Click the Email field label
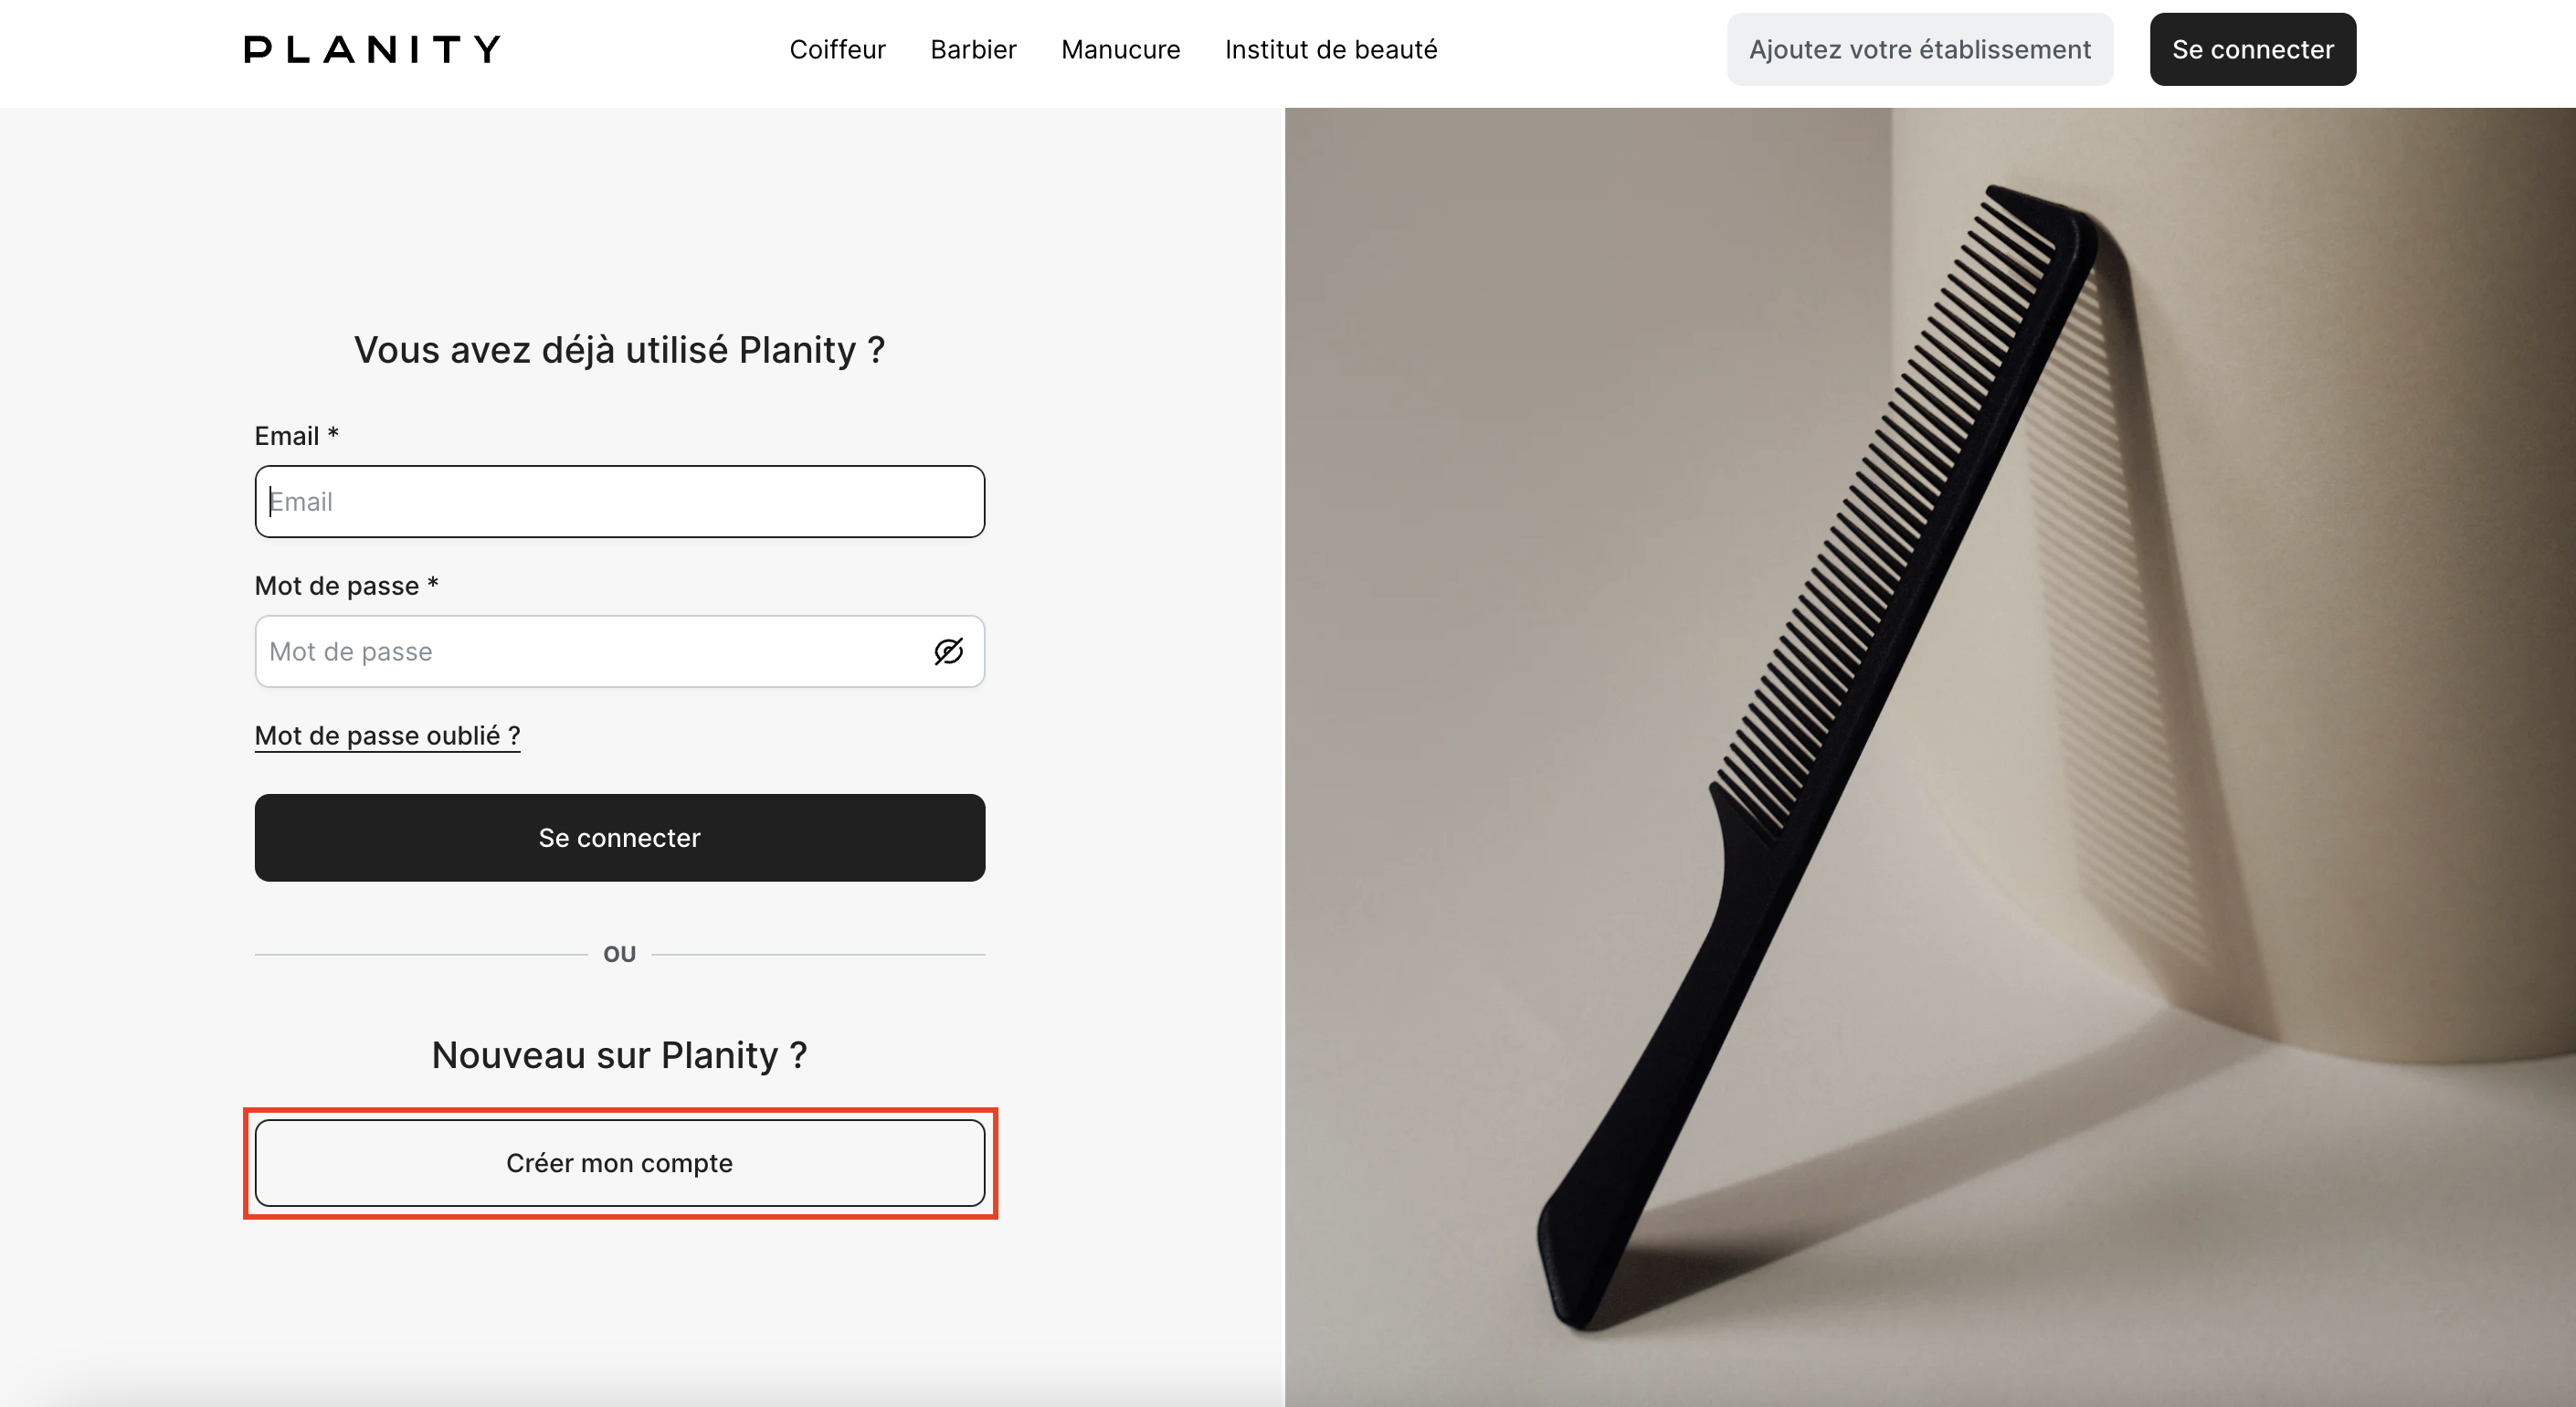 tap(287, 435)
